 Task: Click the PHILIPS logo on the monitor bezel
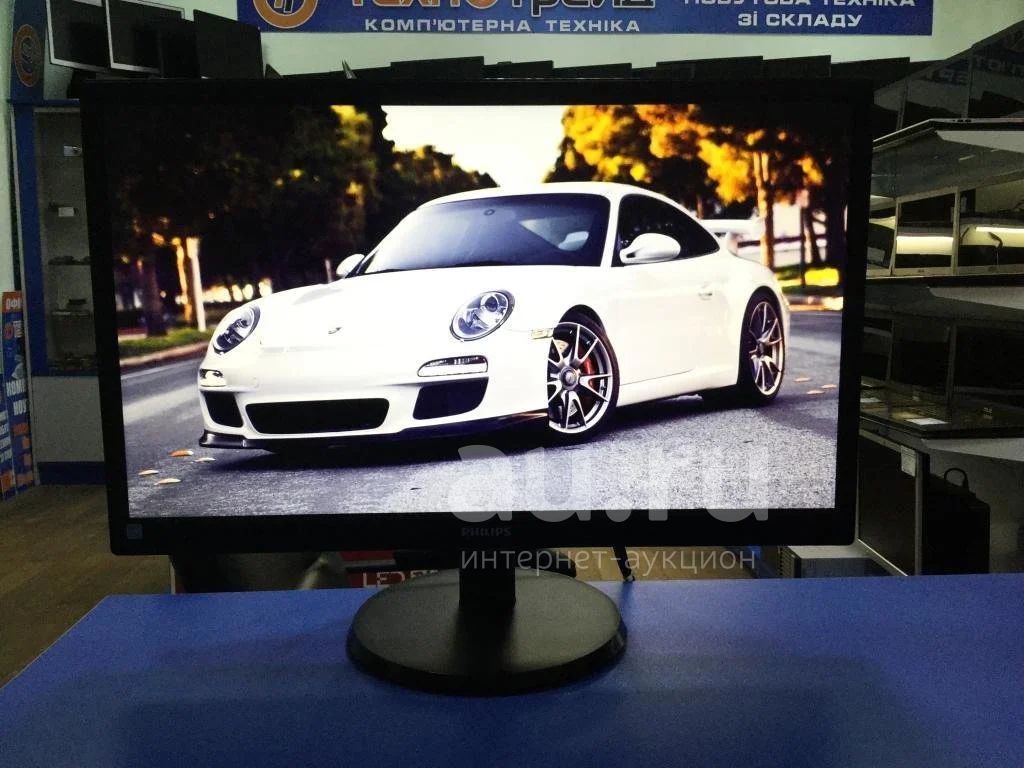(x=486, y=532)
